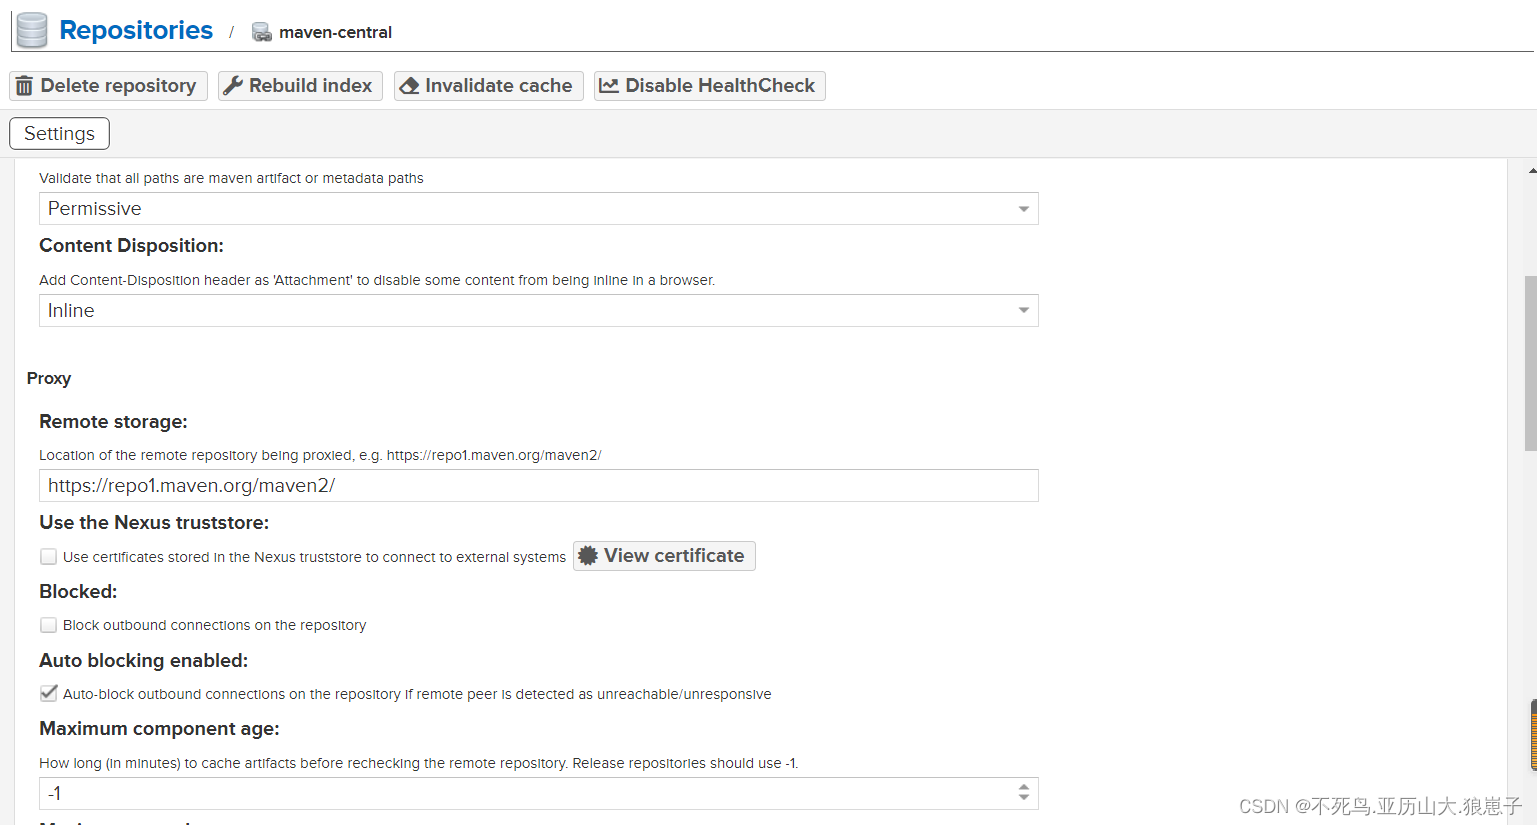Click the Maximum component age heading
The height and width of the screenshot is (825, 1537).
[159, 729]
